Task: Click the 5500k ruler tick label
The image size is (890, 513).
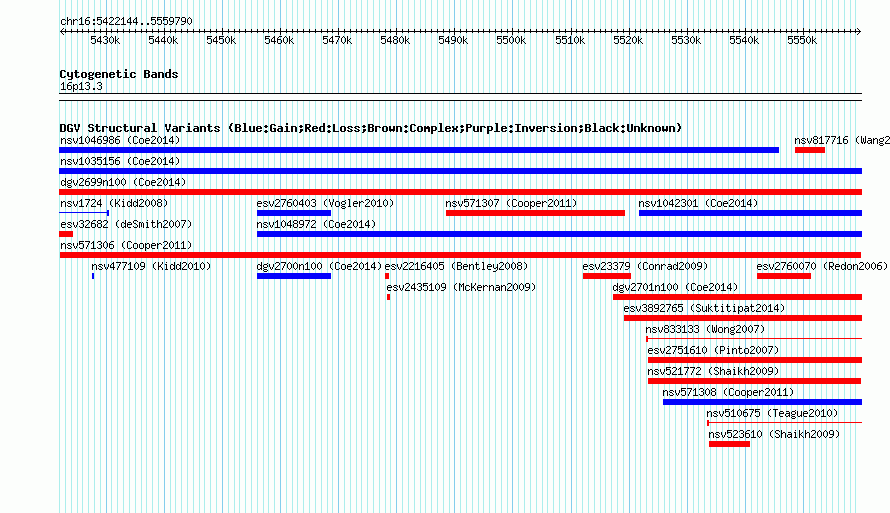Action: (511, 40)
